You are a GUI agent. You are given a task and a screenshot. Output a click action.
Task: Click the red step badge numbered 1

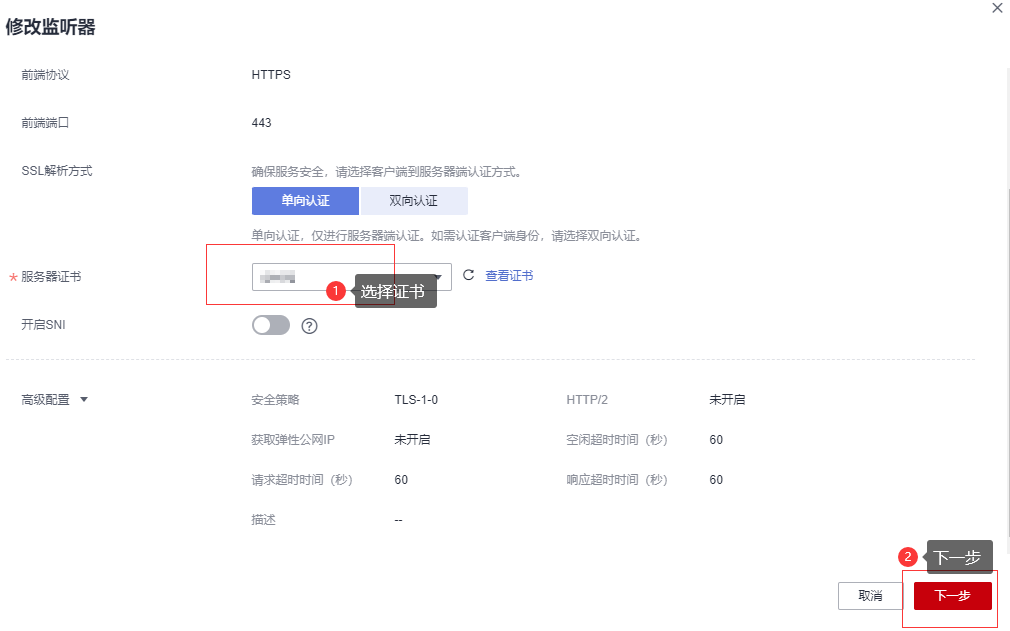pyautogui.click(x=336, y=291)
